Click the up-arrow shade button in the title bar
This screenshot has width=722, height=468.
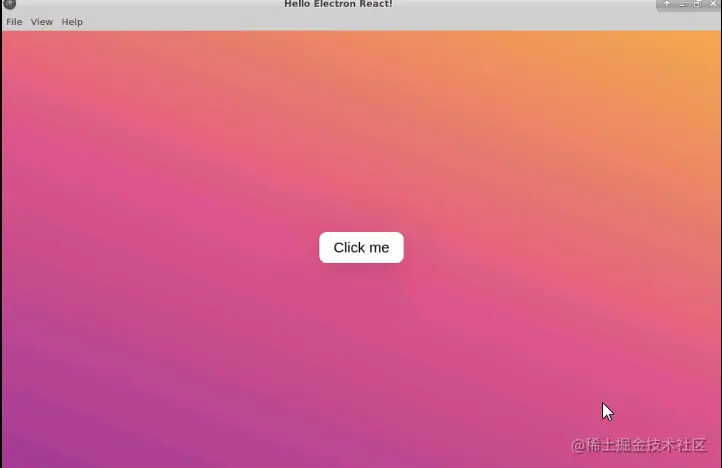pyautogui.click(x=667, y=4)
